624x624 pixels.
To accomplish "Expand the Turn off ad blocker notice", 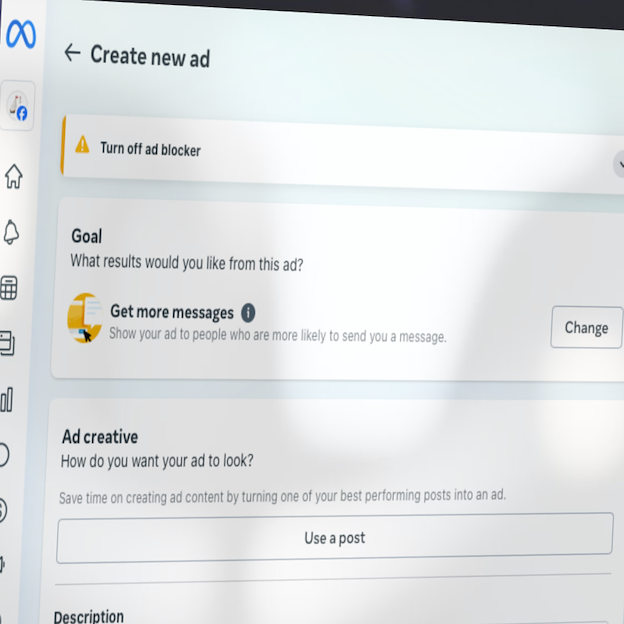I will tap(619, 164).
